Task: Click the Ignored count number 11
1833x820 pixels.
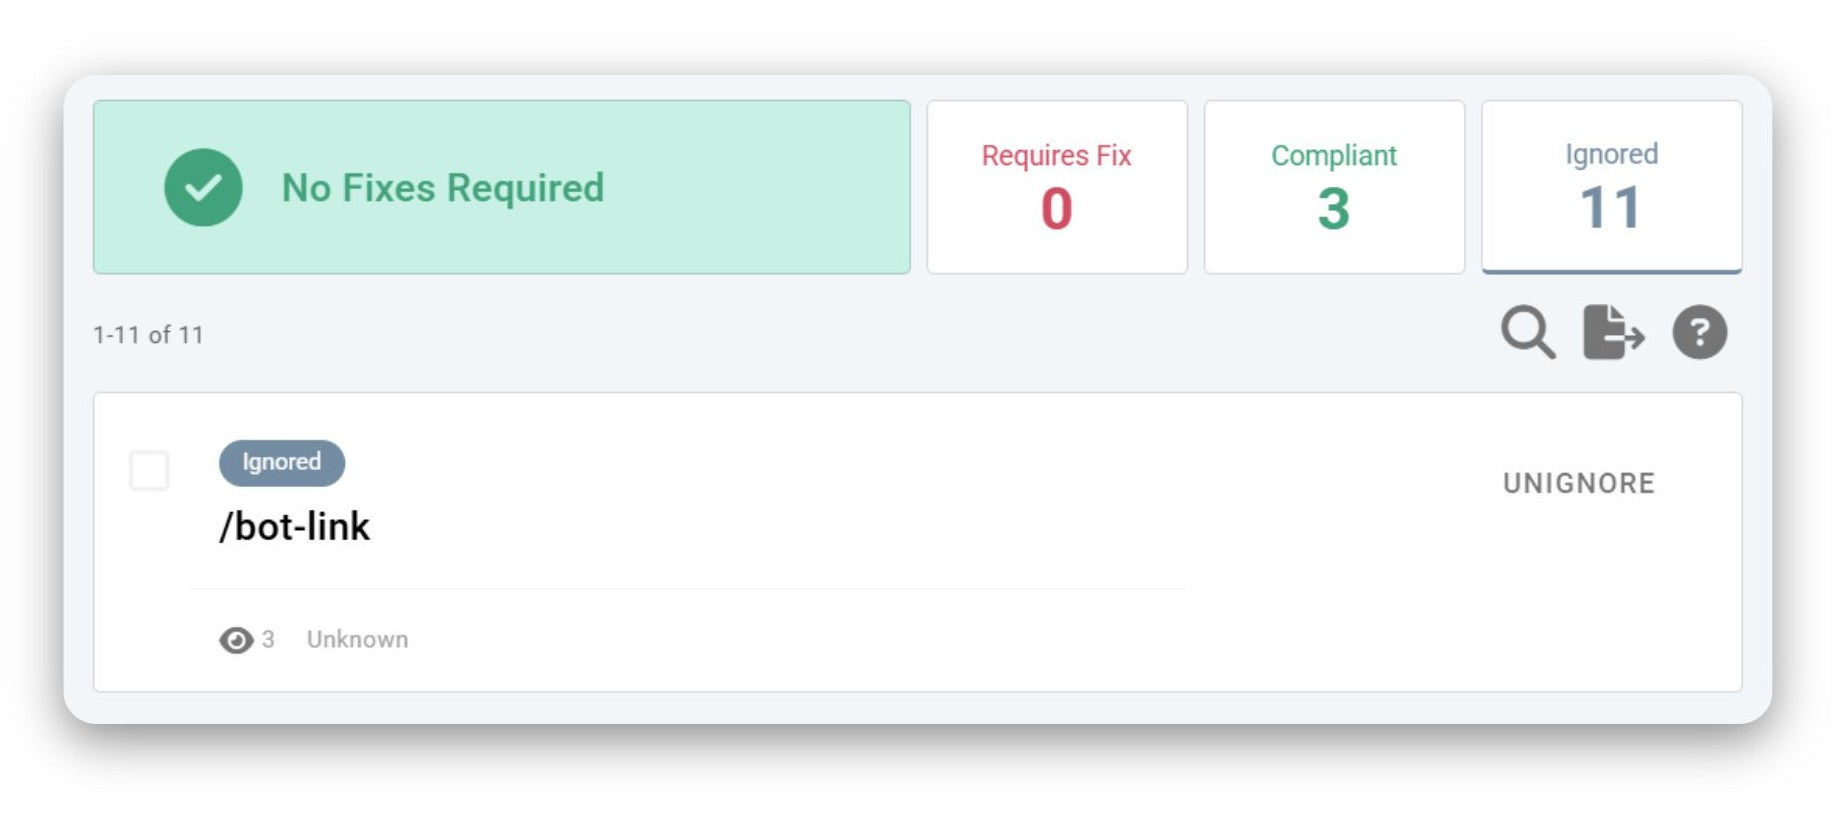Action: (x=1610, y=208)
